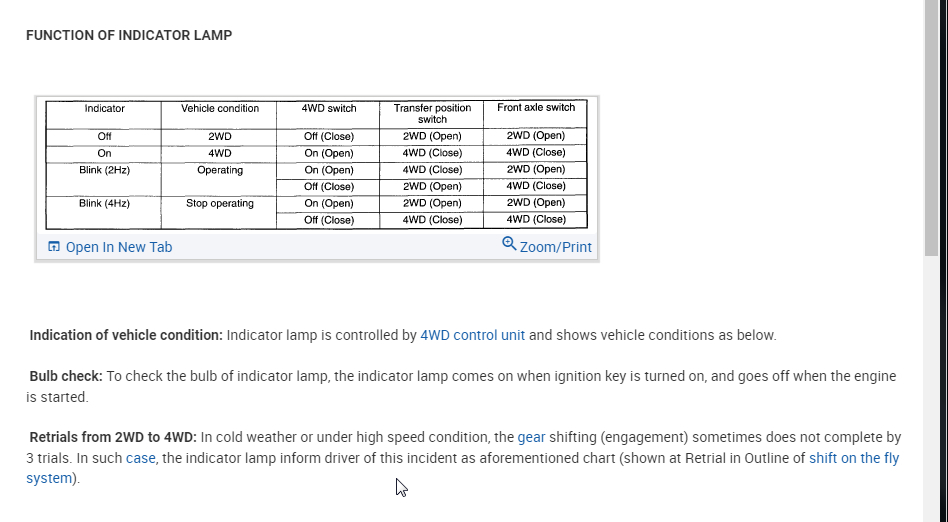
Task: Follow the blue gear hyperlink
Action: click(x=531, y=437)
